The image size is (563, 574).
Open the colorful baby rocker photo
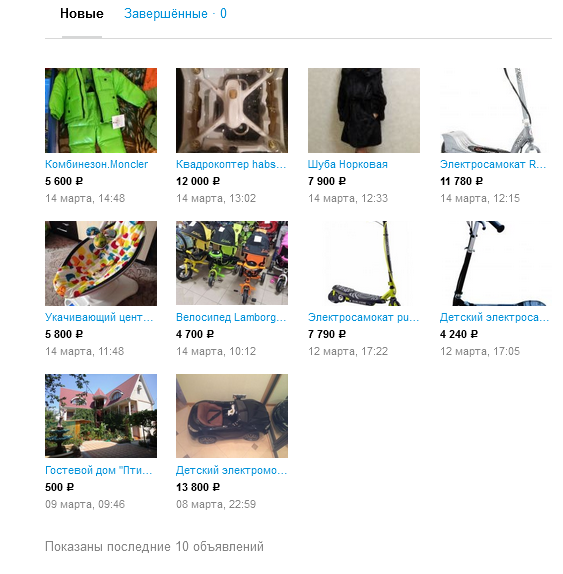coord(101,263)
